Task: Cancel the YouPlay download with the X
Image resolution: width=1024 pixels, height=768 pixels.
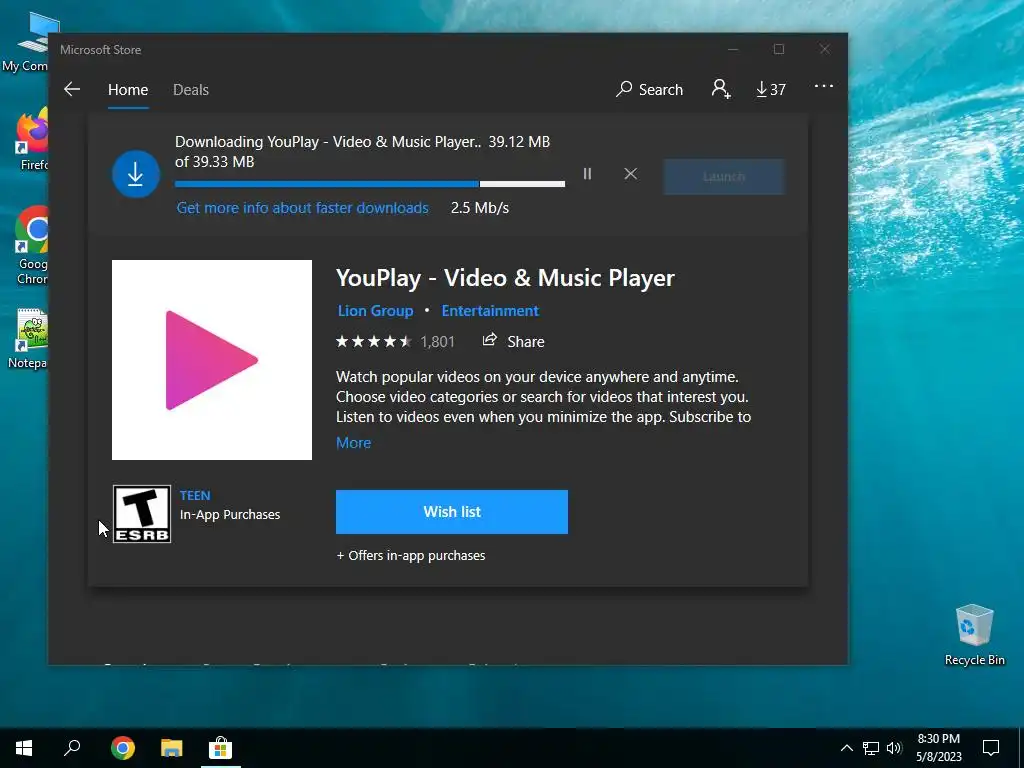Action: pyautogui.click(x=630, y=174)
